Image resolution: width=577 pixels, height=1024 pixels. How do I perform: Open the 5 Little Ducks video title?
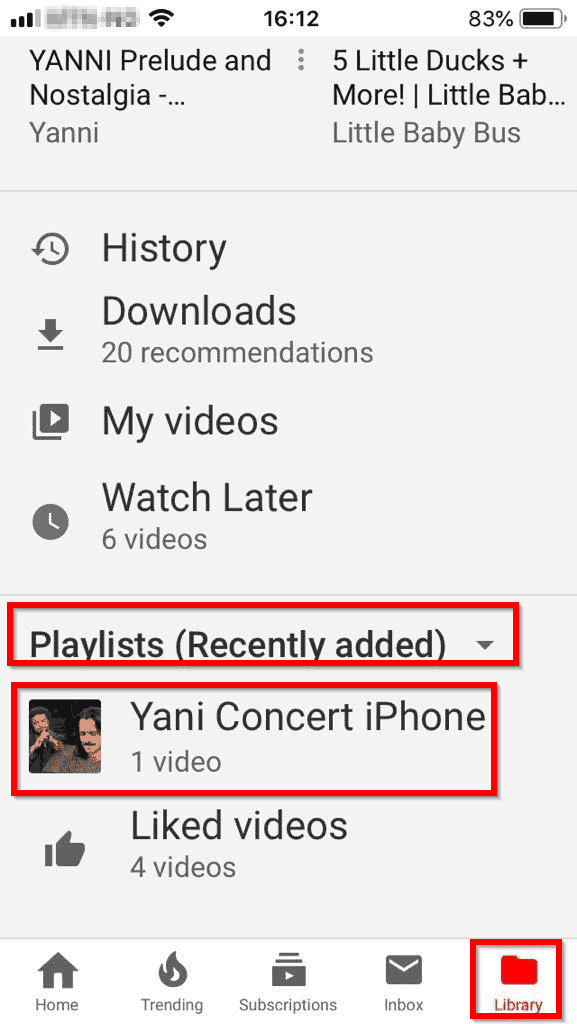coord(448,78)
